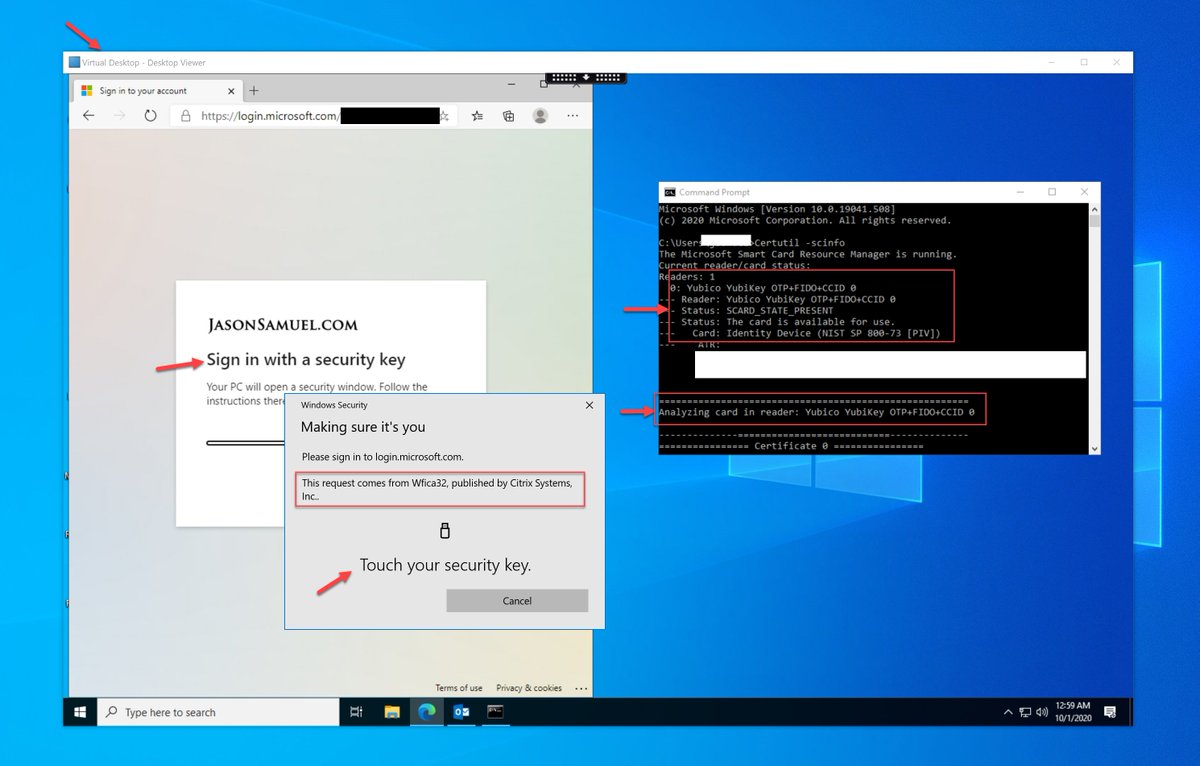Open Edge settings via ellipsis menu
Image resolution: width=1200 pixels, height=766 pixels.
[572, 115]
